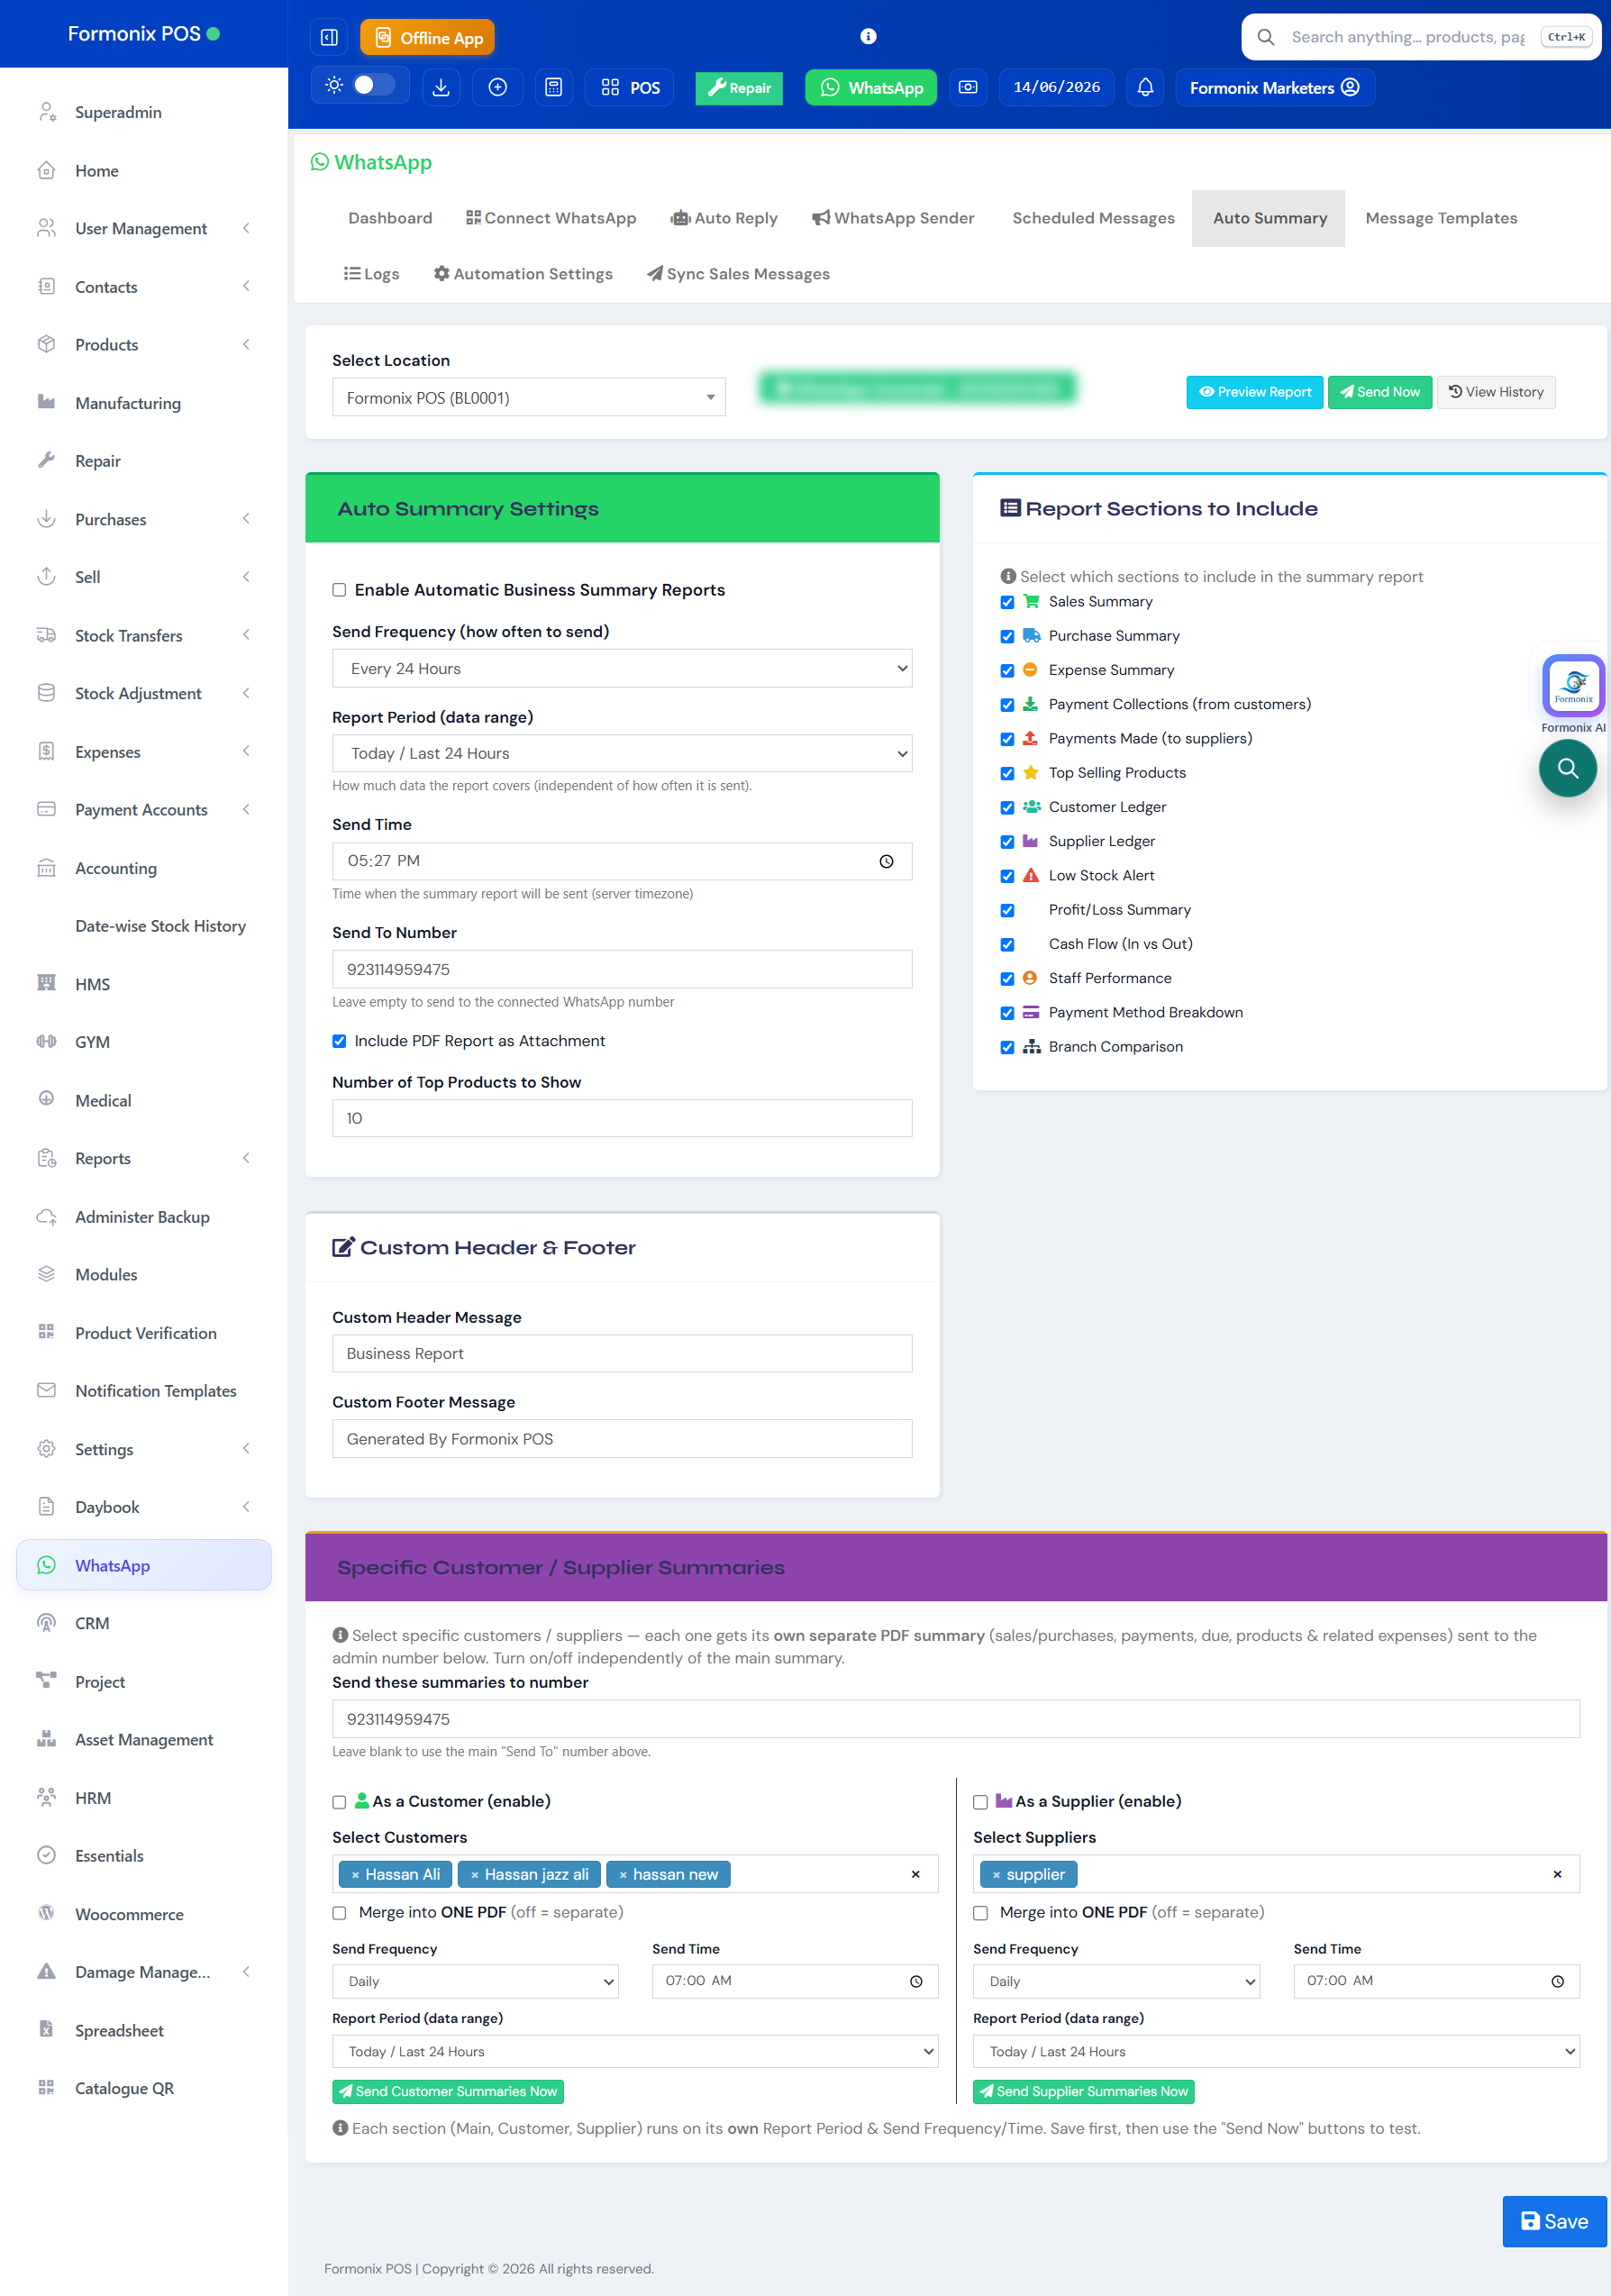Expand User Management in sidebar
The height and width of the screenshot is (2296, 1611).
[x=144, y=229]
